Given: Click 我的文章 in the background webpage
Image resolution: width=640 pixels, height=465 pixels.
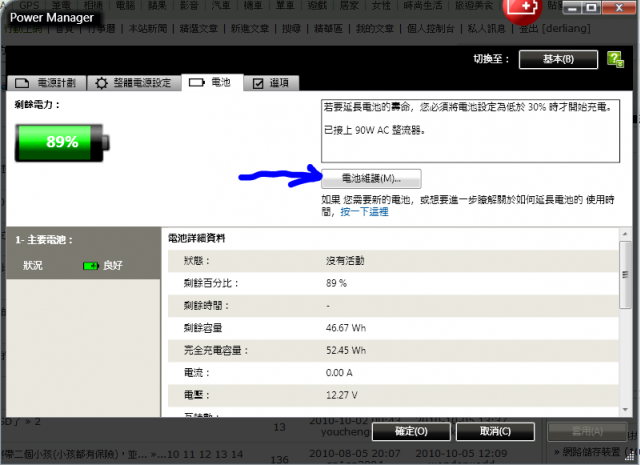Looking at the screenshot, I should (x=375, y=29).
